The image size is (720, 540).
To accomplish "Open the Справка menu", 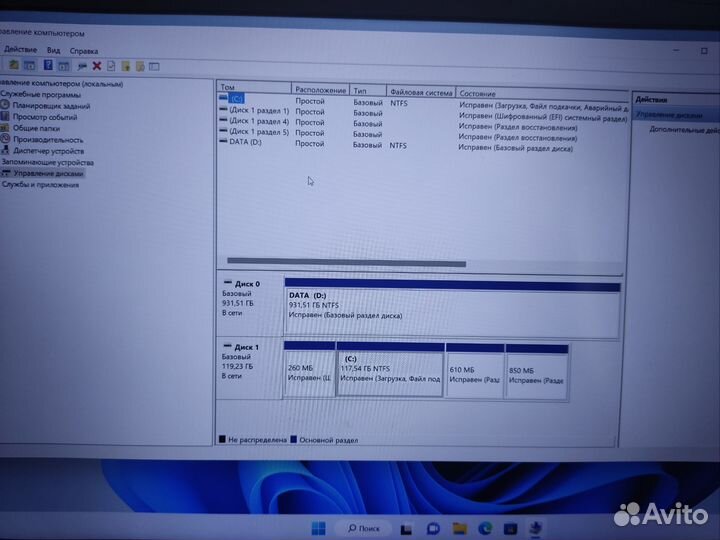I will [x=84, y=51].
